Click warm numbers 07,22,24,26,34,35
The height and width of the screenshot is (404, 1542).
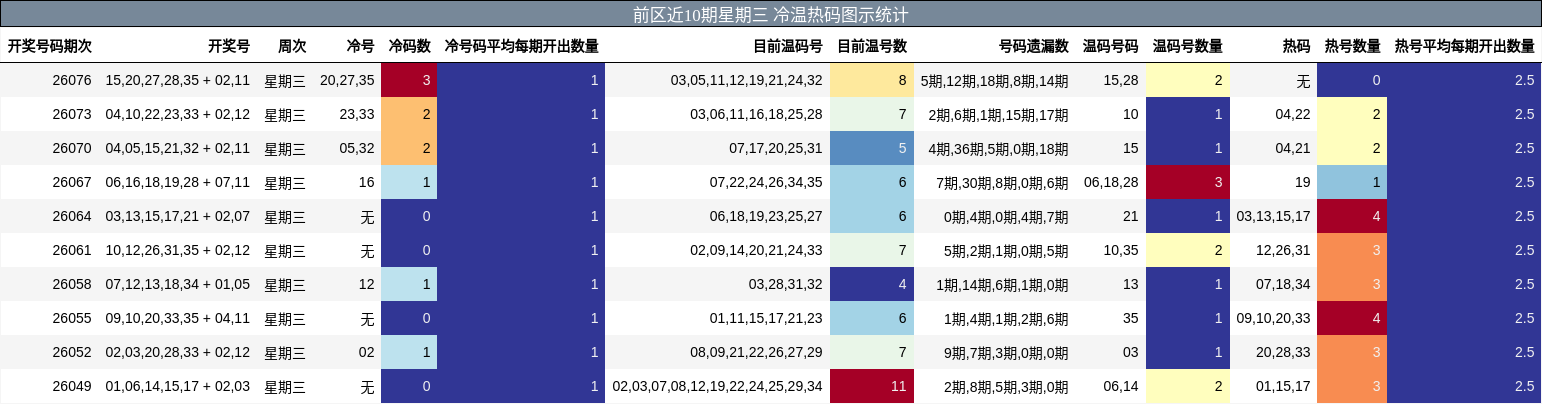tap(766, 182)
